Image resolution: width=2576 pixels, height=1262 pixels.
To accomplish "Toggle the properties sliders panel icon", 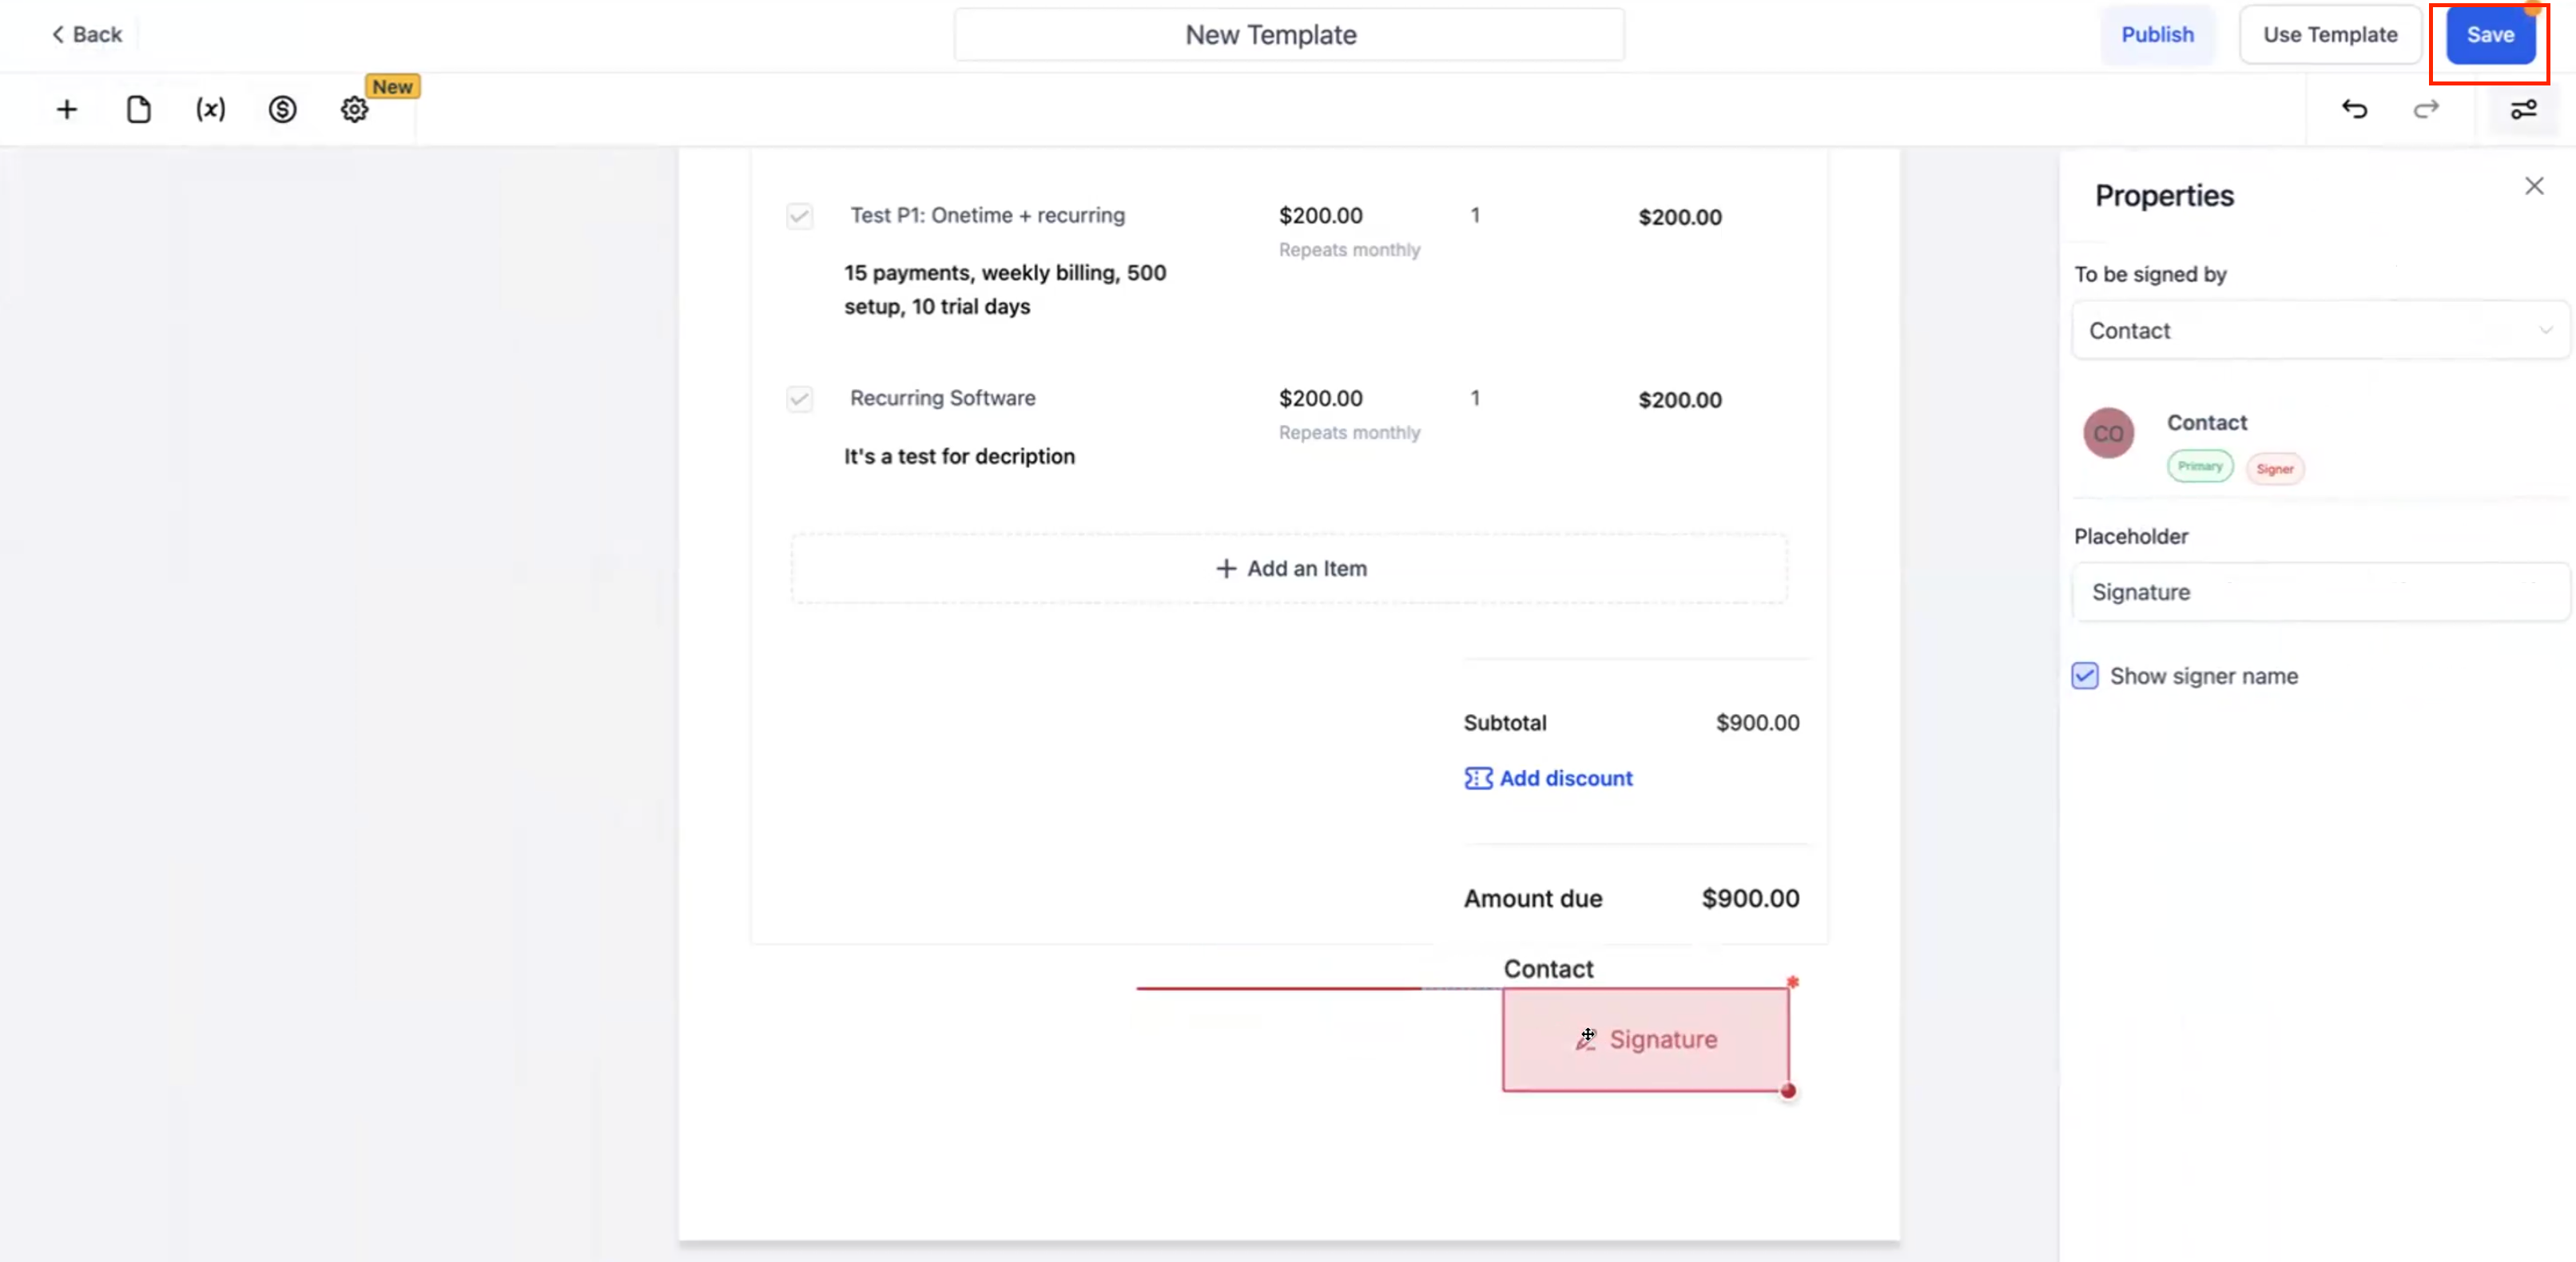I will coord(2523,109).
